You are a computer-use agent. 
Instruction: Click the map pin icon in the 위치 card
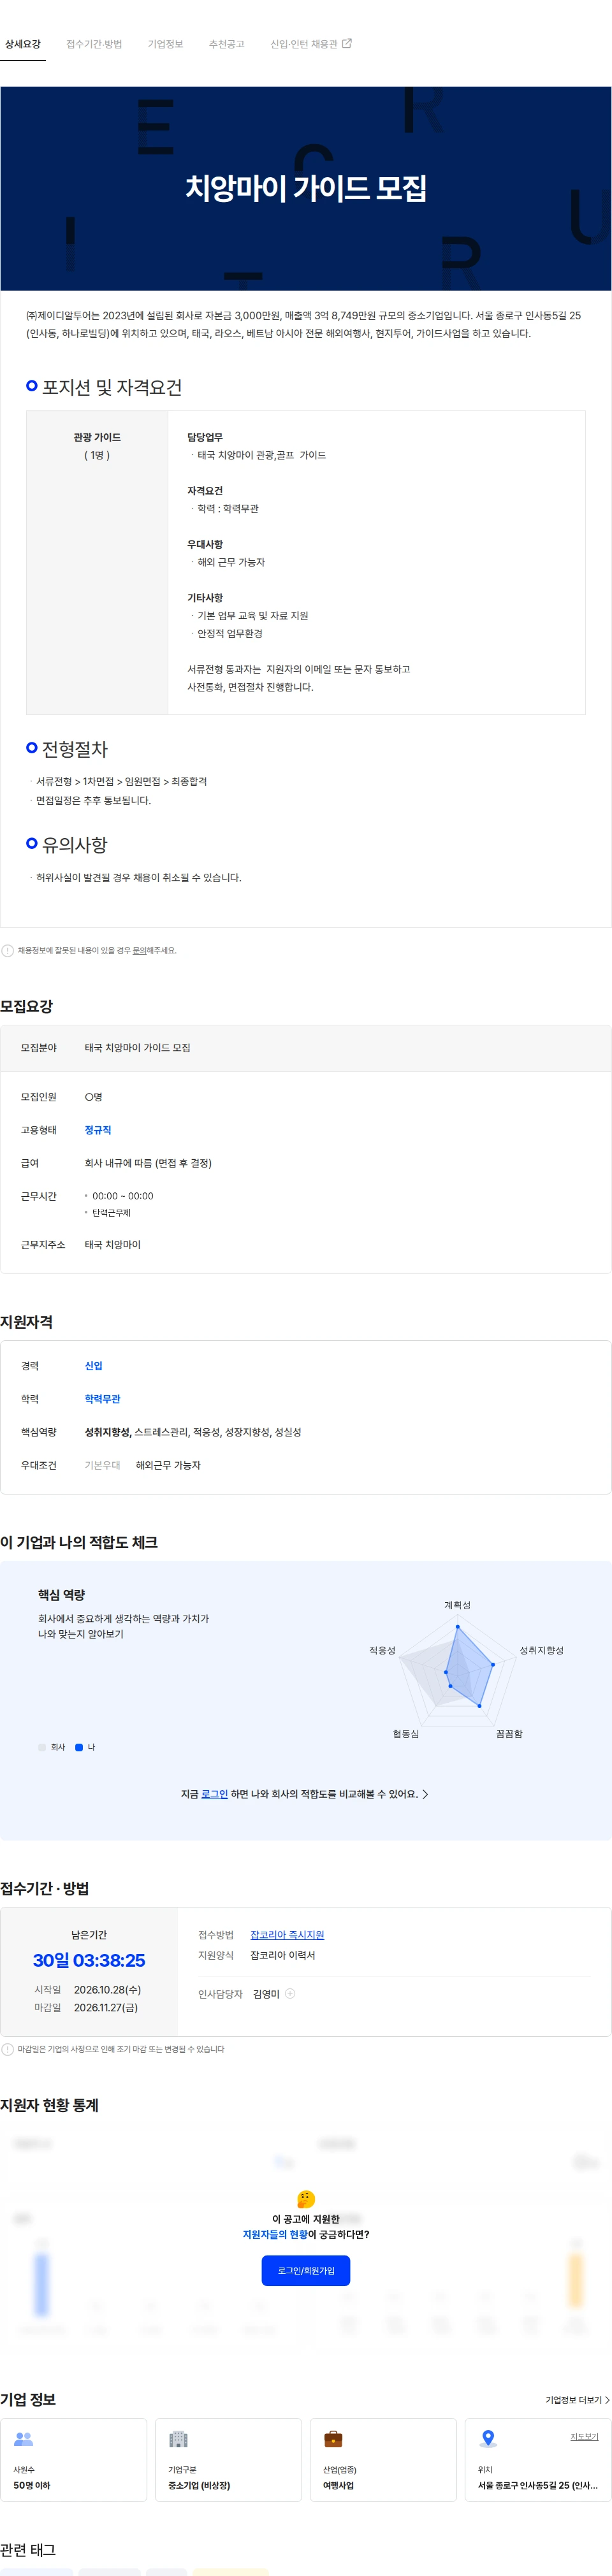tap(488, 2439)
